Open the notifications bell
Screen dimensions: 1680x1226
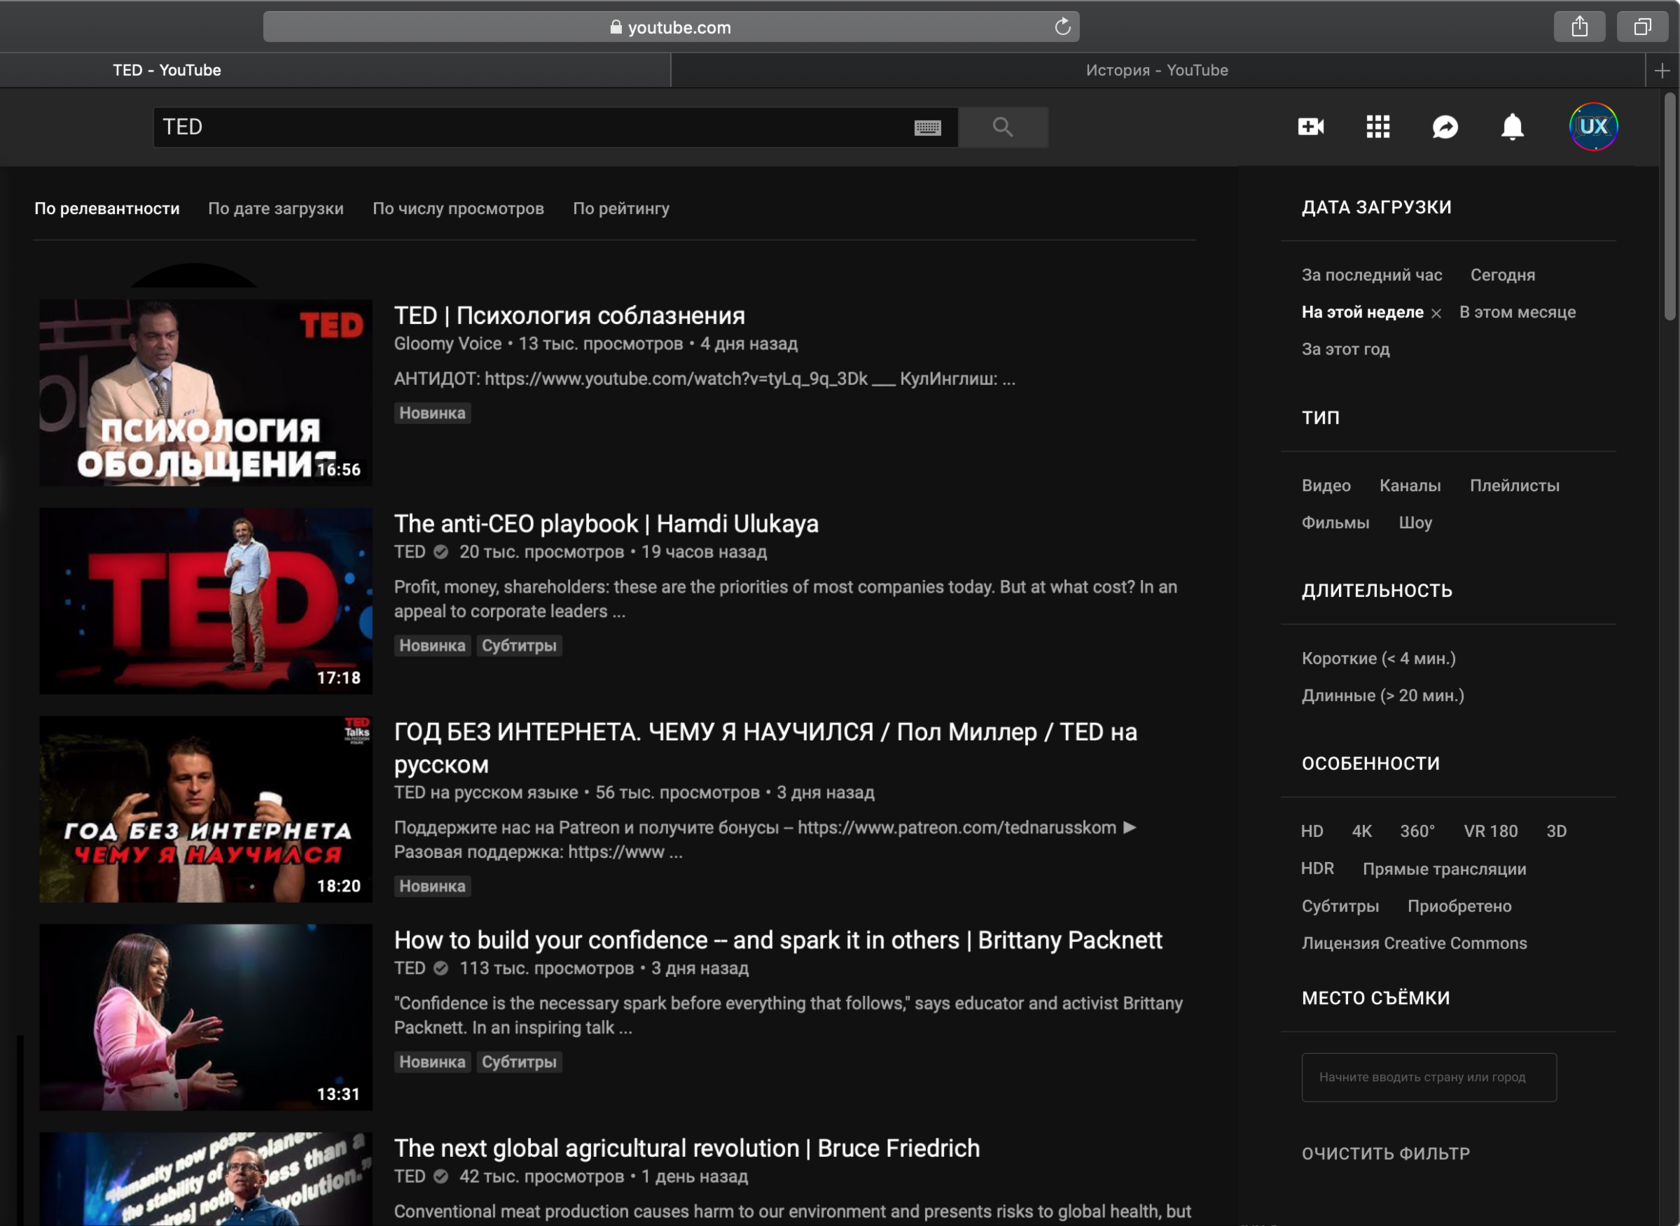pyautogui.click(x=1512, y=127)
